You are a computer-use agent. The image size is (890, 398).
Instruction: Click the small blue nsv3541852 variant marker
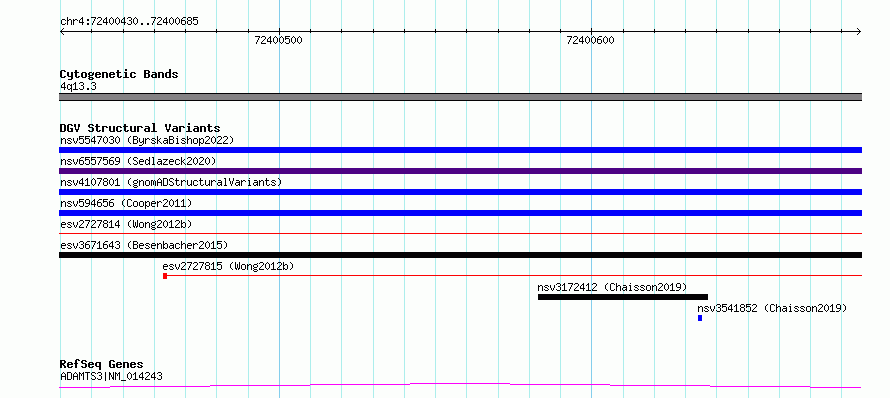700,318
